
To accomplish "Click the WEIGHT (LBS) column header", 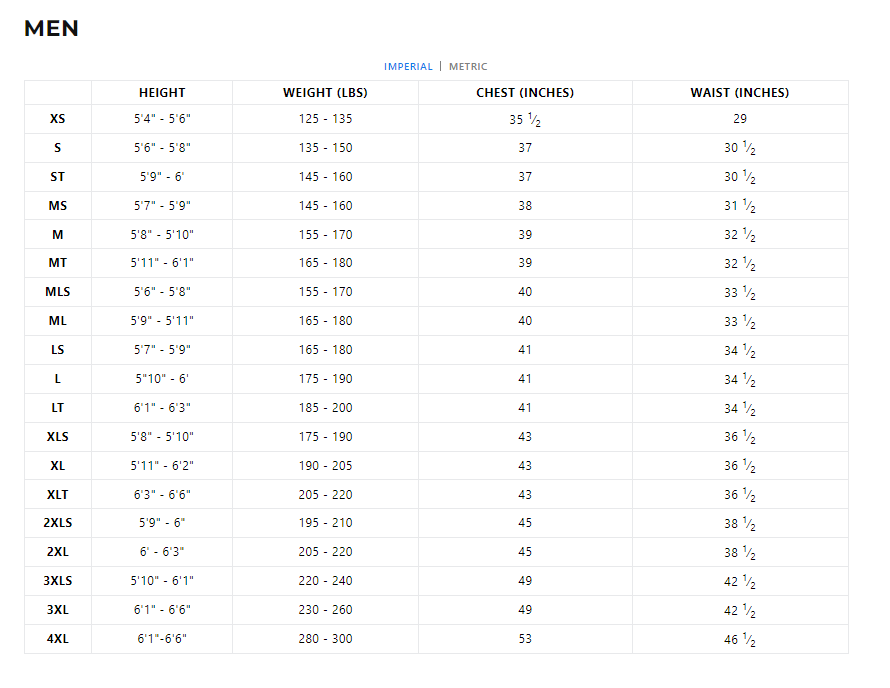I will [325, 93].
